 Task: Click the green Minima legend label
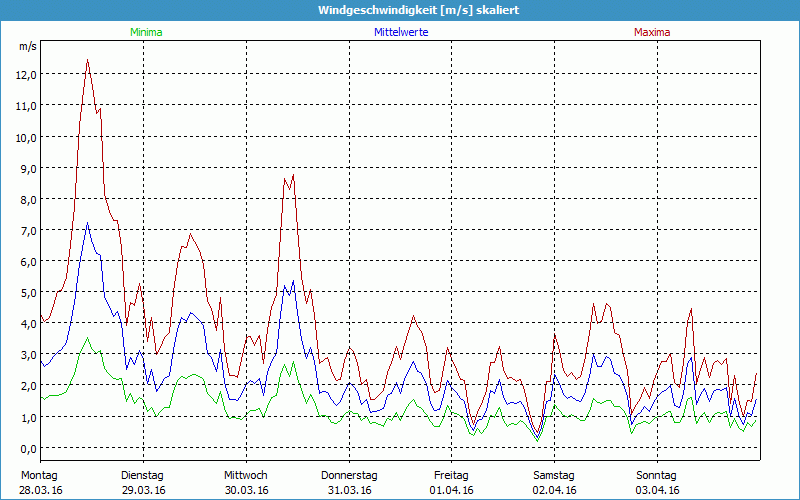click(x=146, y=32)
